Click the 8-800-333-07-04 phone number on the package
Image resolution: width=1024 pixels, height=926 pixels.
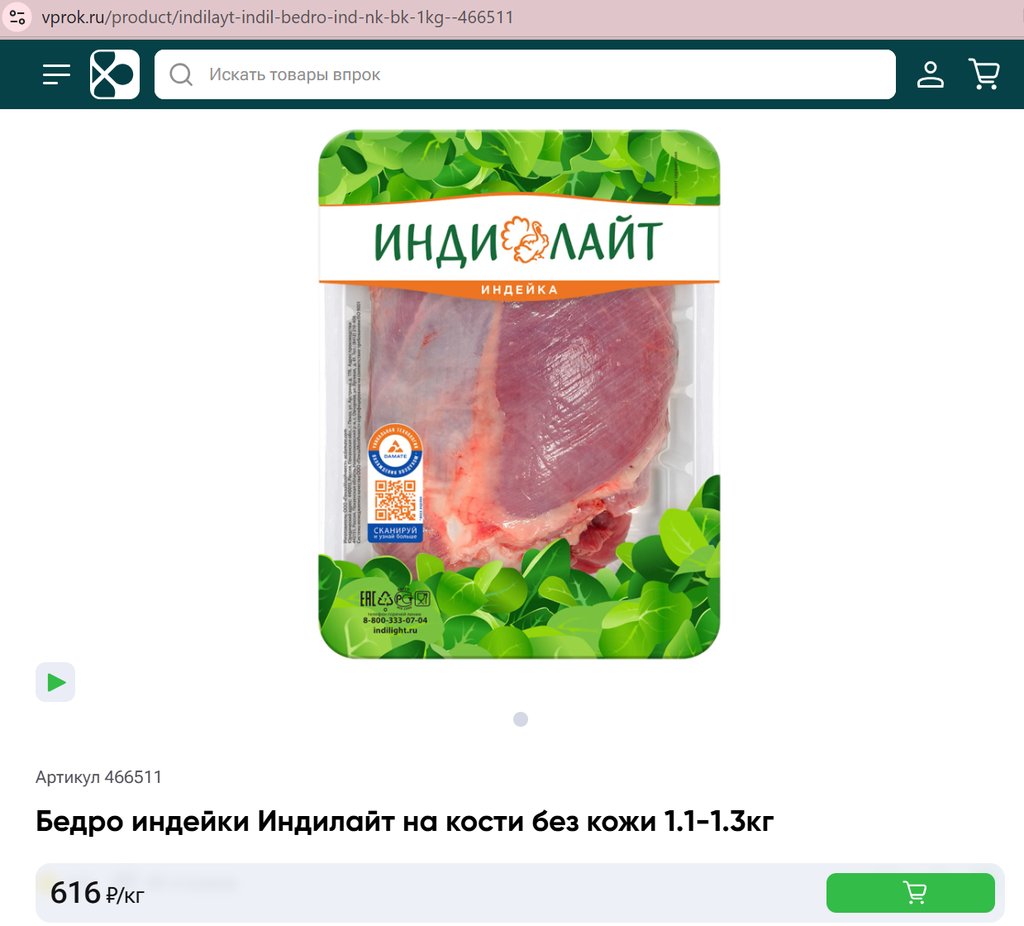pos(395,620)
